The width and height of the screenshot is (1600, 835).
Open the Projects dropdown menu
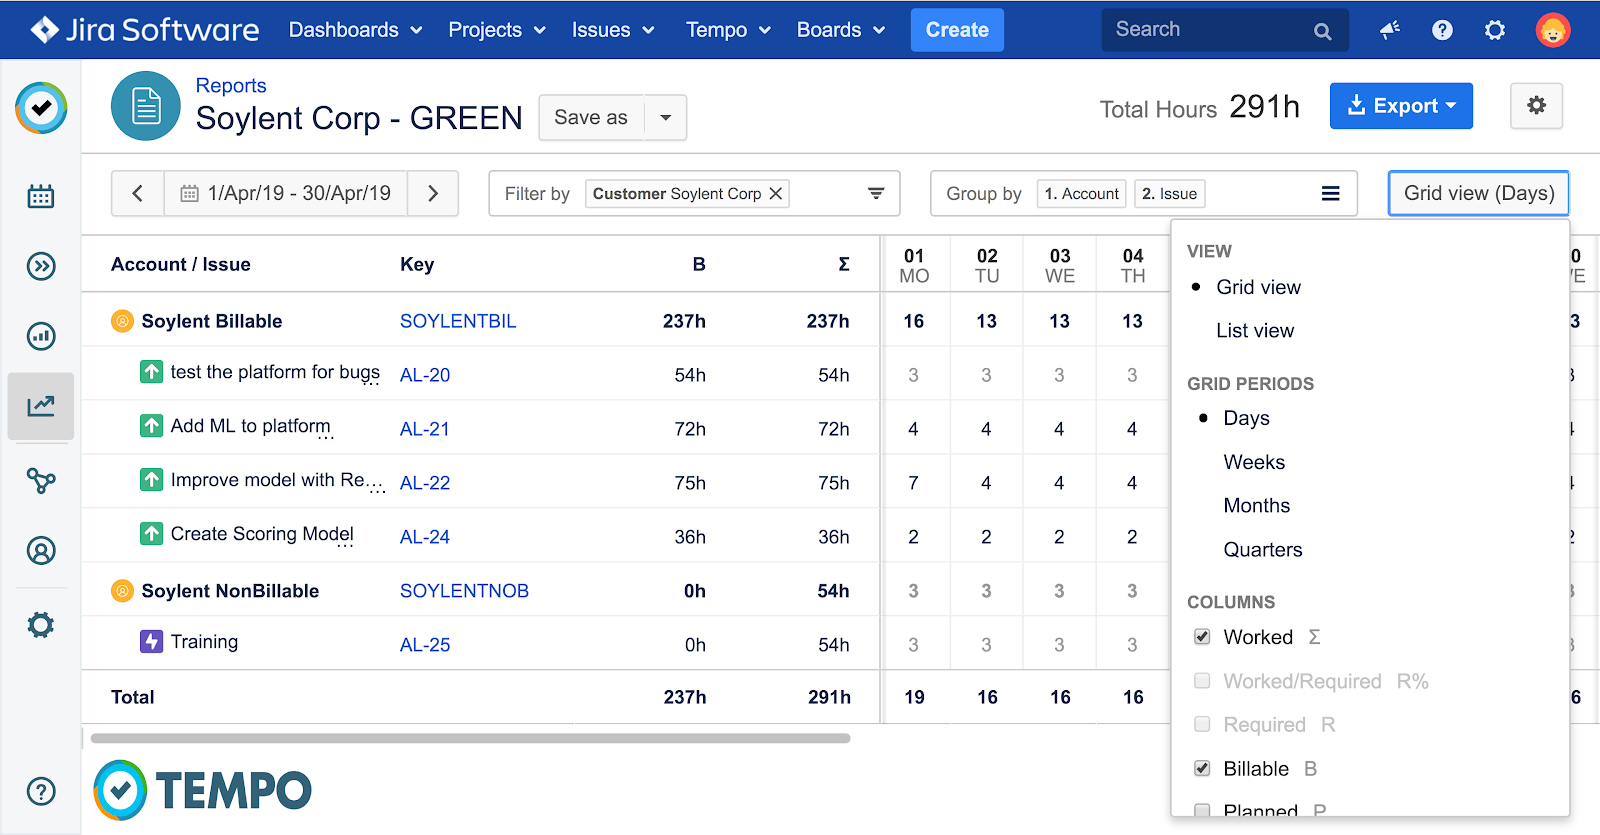coord(497,30)
